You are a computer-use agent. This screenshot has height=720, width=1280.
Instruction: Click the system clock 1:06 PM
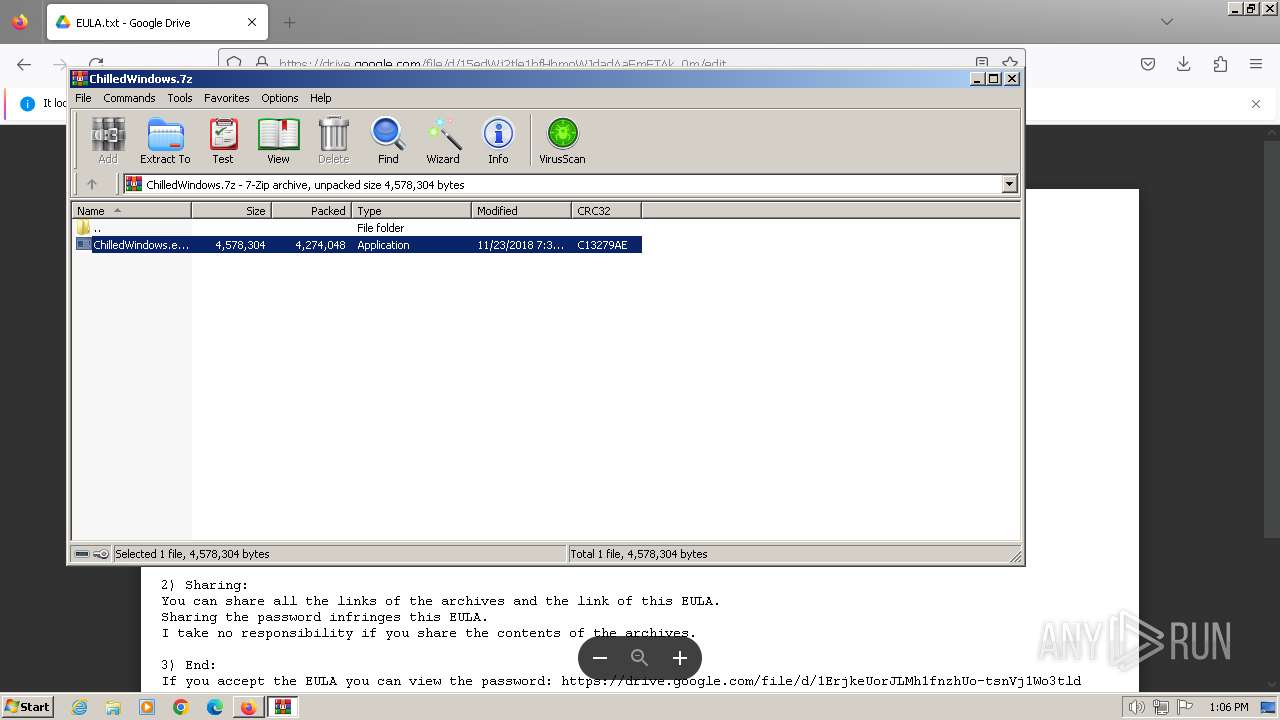click(x=1229, y=707)
